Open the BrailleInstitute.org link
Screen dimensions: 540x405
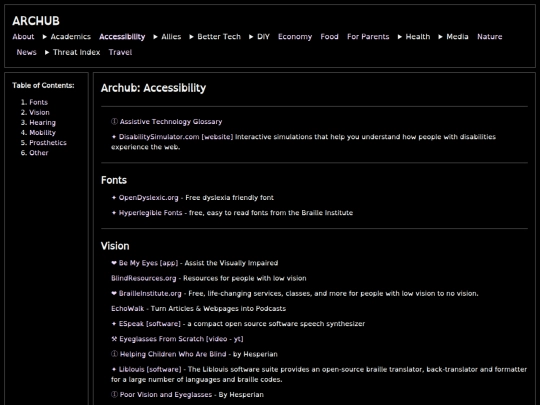coord(150,294)
